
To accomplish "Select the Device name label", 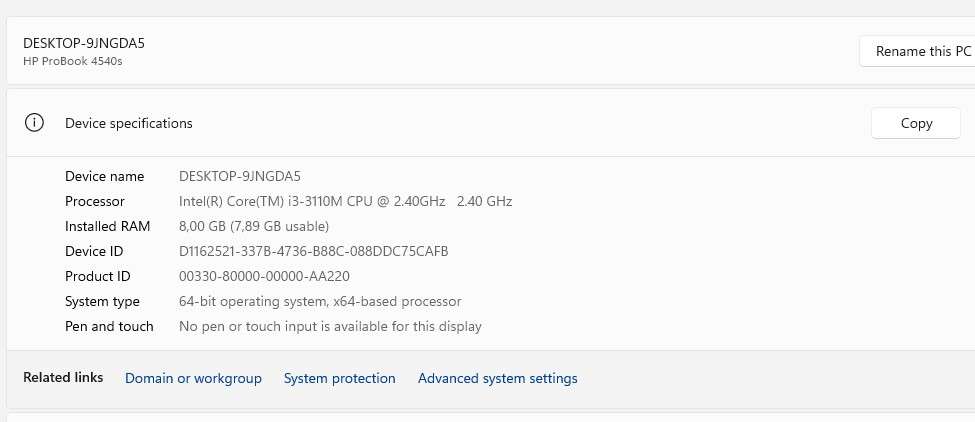I will [x=105, y=176].
